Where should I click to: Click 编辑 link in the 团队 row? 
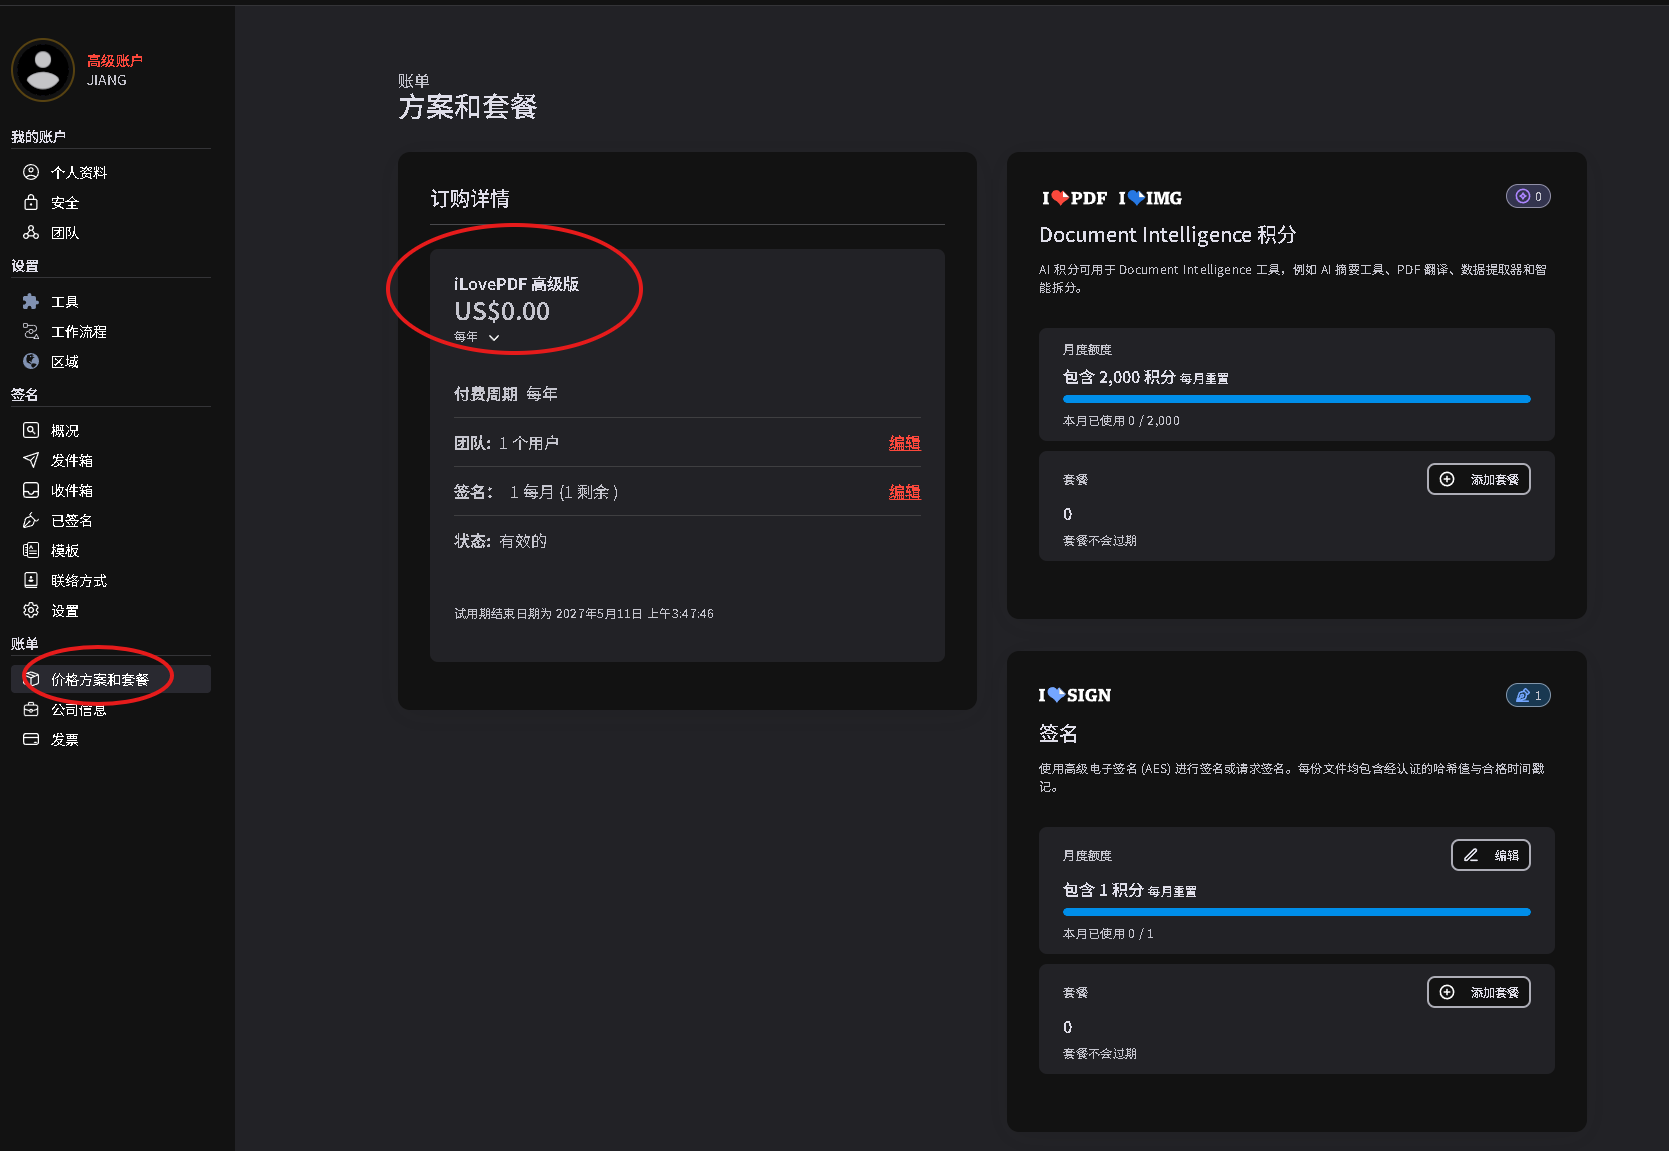pos(905,443)
